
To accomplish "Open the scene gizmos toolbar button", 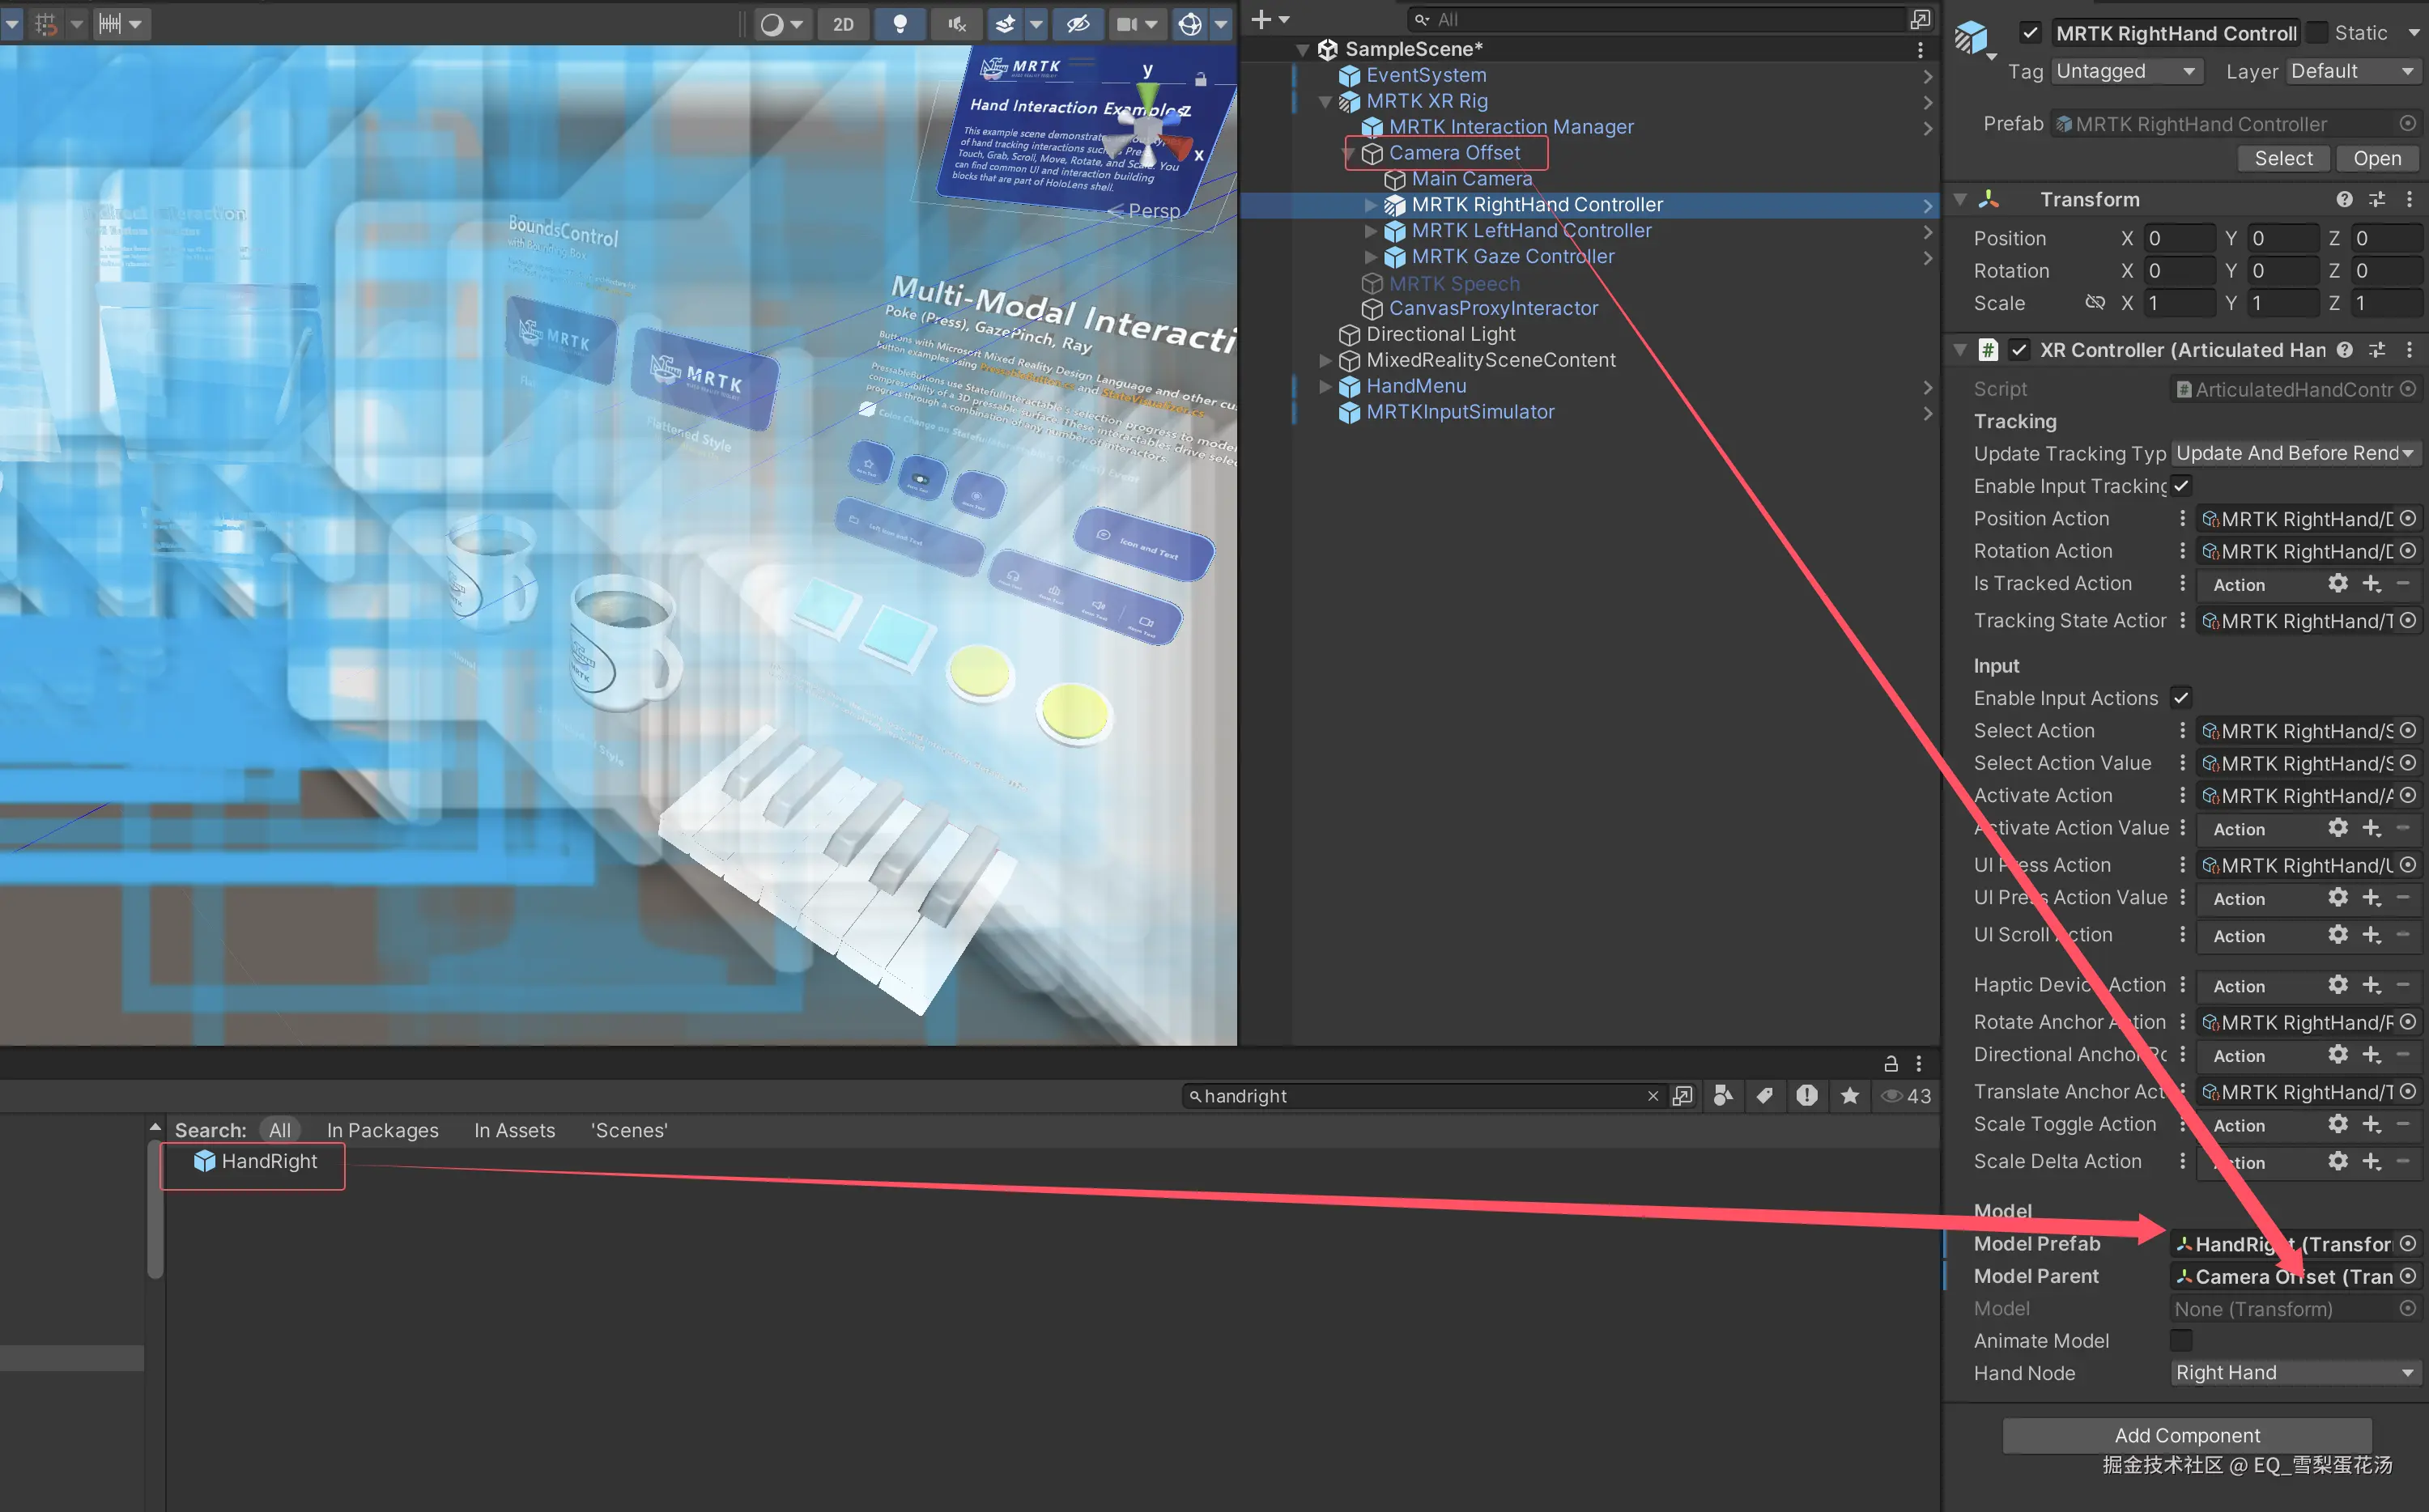I will pyautogui.click(x=1189, y=24).
